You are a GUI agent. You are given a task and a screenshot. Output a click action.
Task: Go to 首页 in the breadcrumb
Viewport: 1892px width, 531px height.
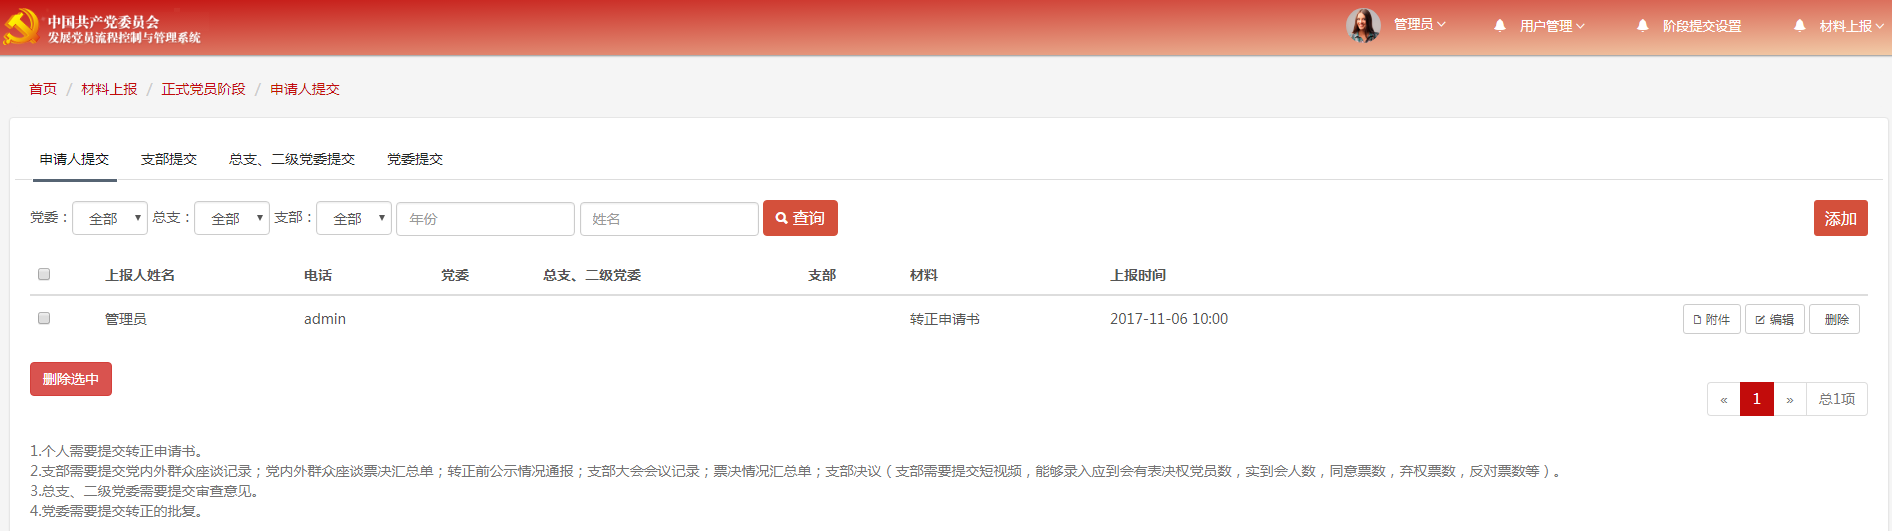(x=43, y=89)
